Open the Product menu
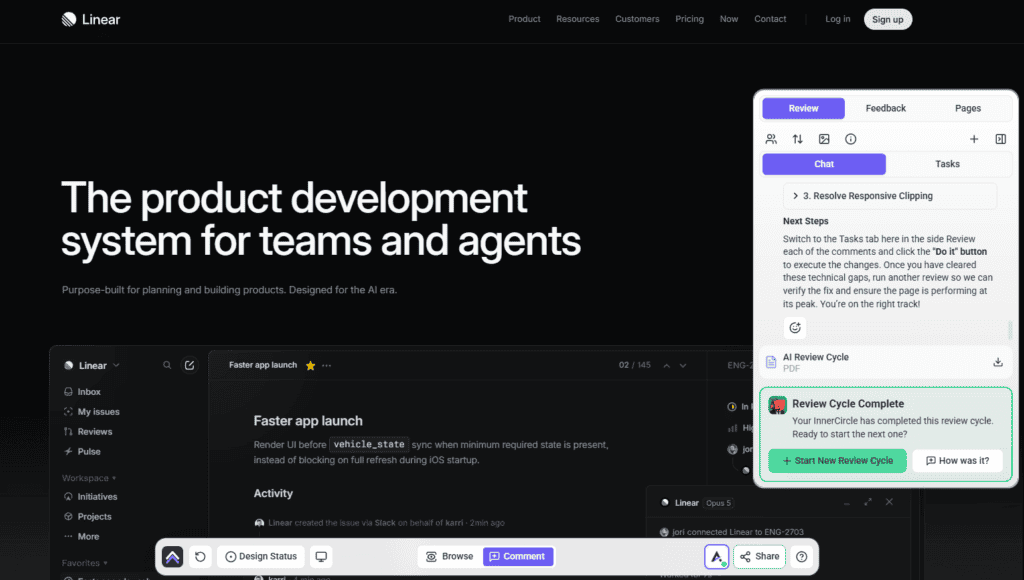The height and width of the screenshot is (580, 1024). click(524, 19)
